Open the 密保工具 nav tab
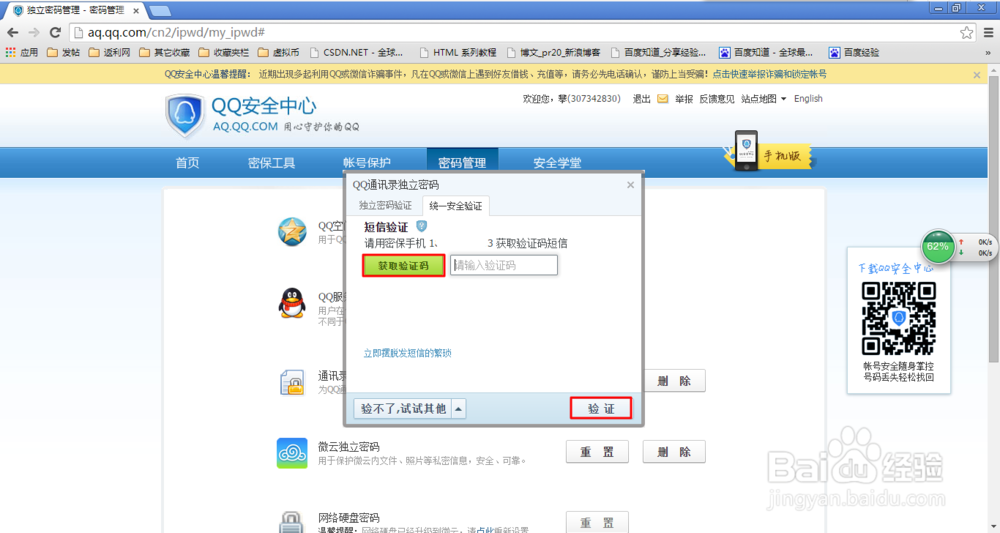This screenshot has height=533, width=1000. (x=272, y=163)
